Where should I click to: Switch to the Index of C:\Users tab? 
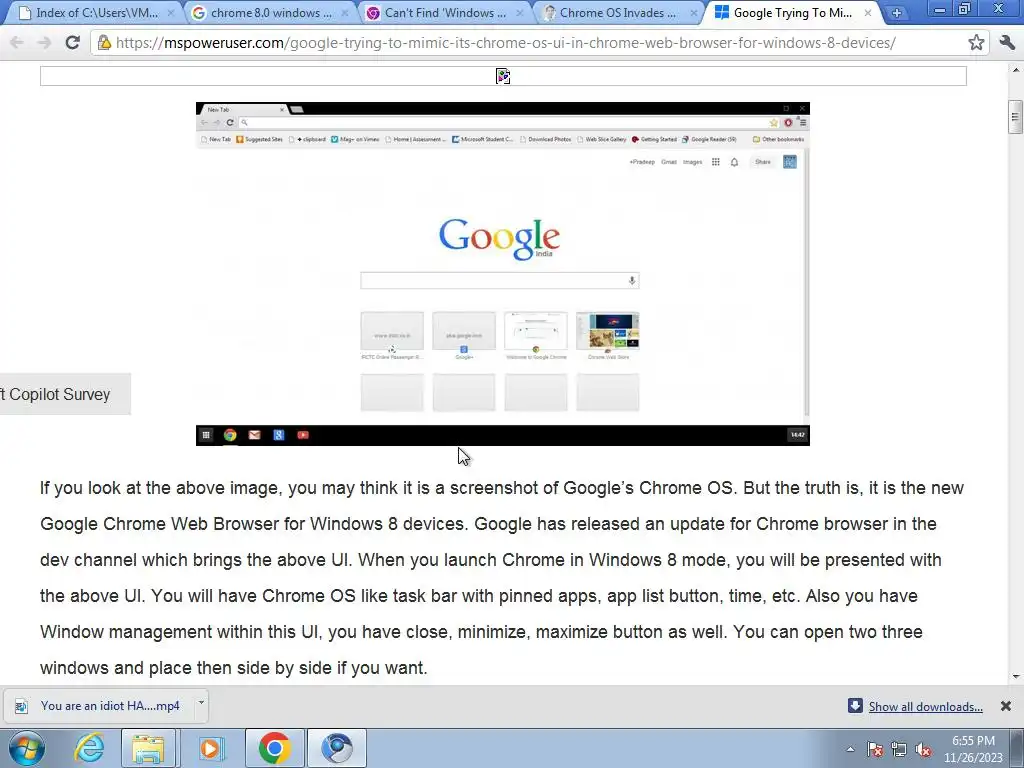coord(97,13)
